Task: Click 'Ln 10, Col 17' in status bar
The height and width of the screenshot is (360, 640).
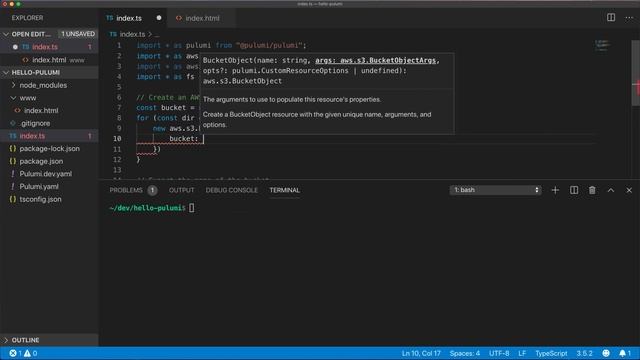Action: click(421, 353)
